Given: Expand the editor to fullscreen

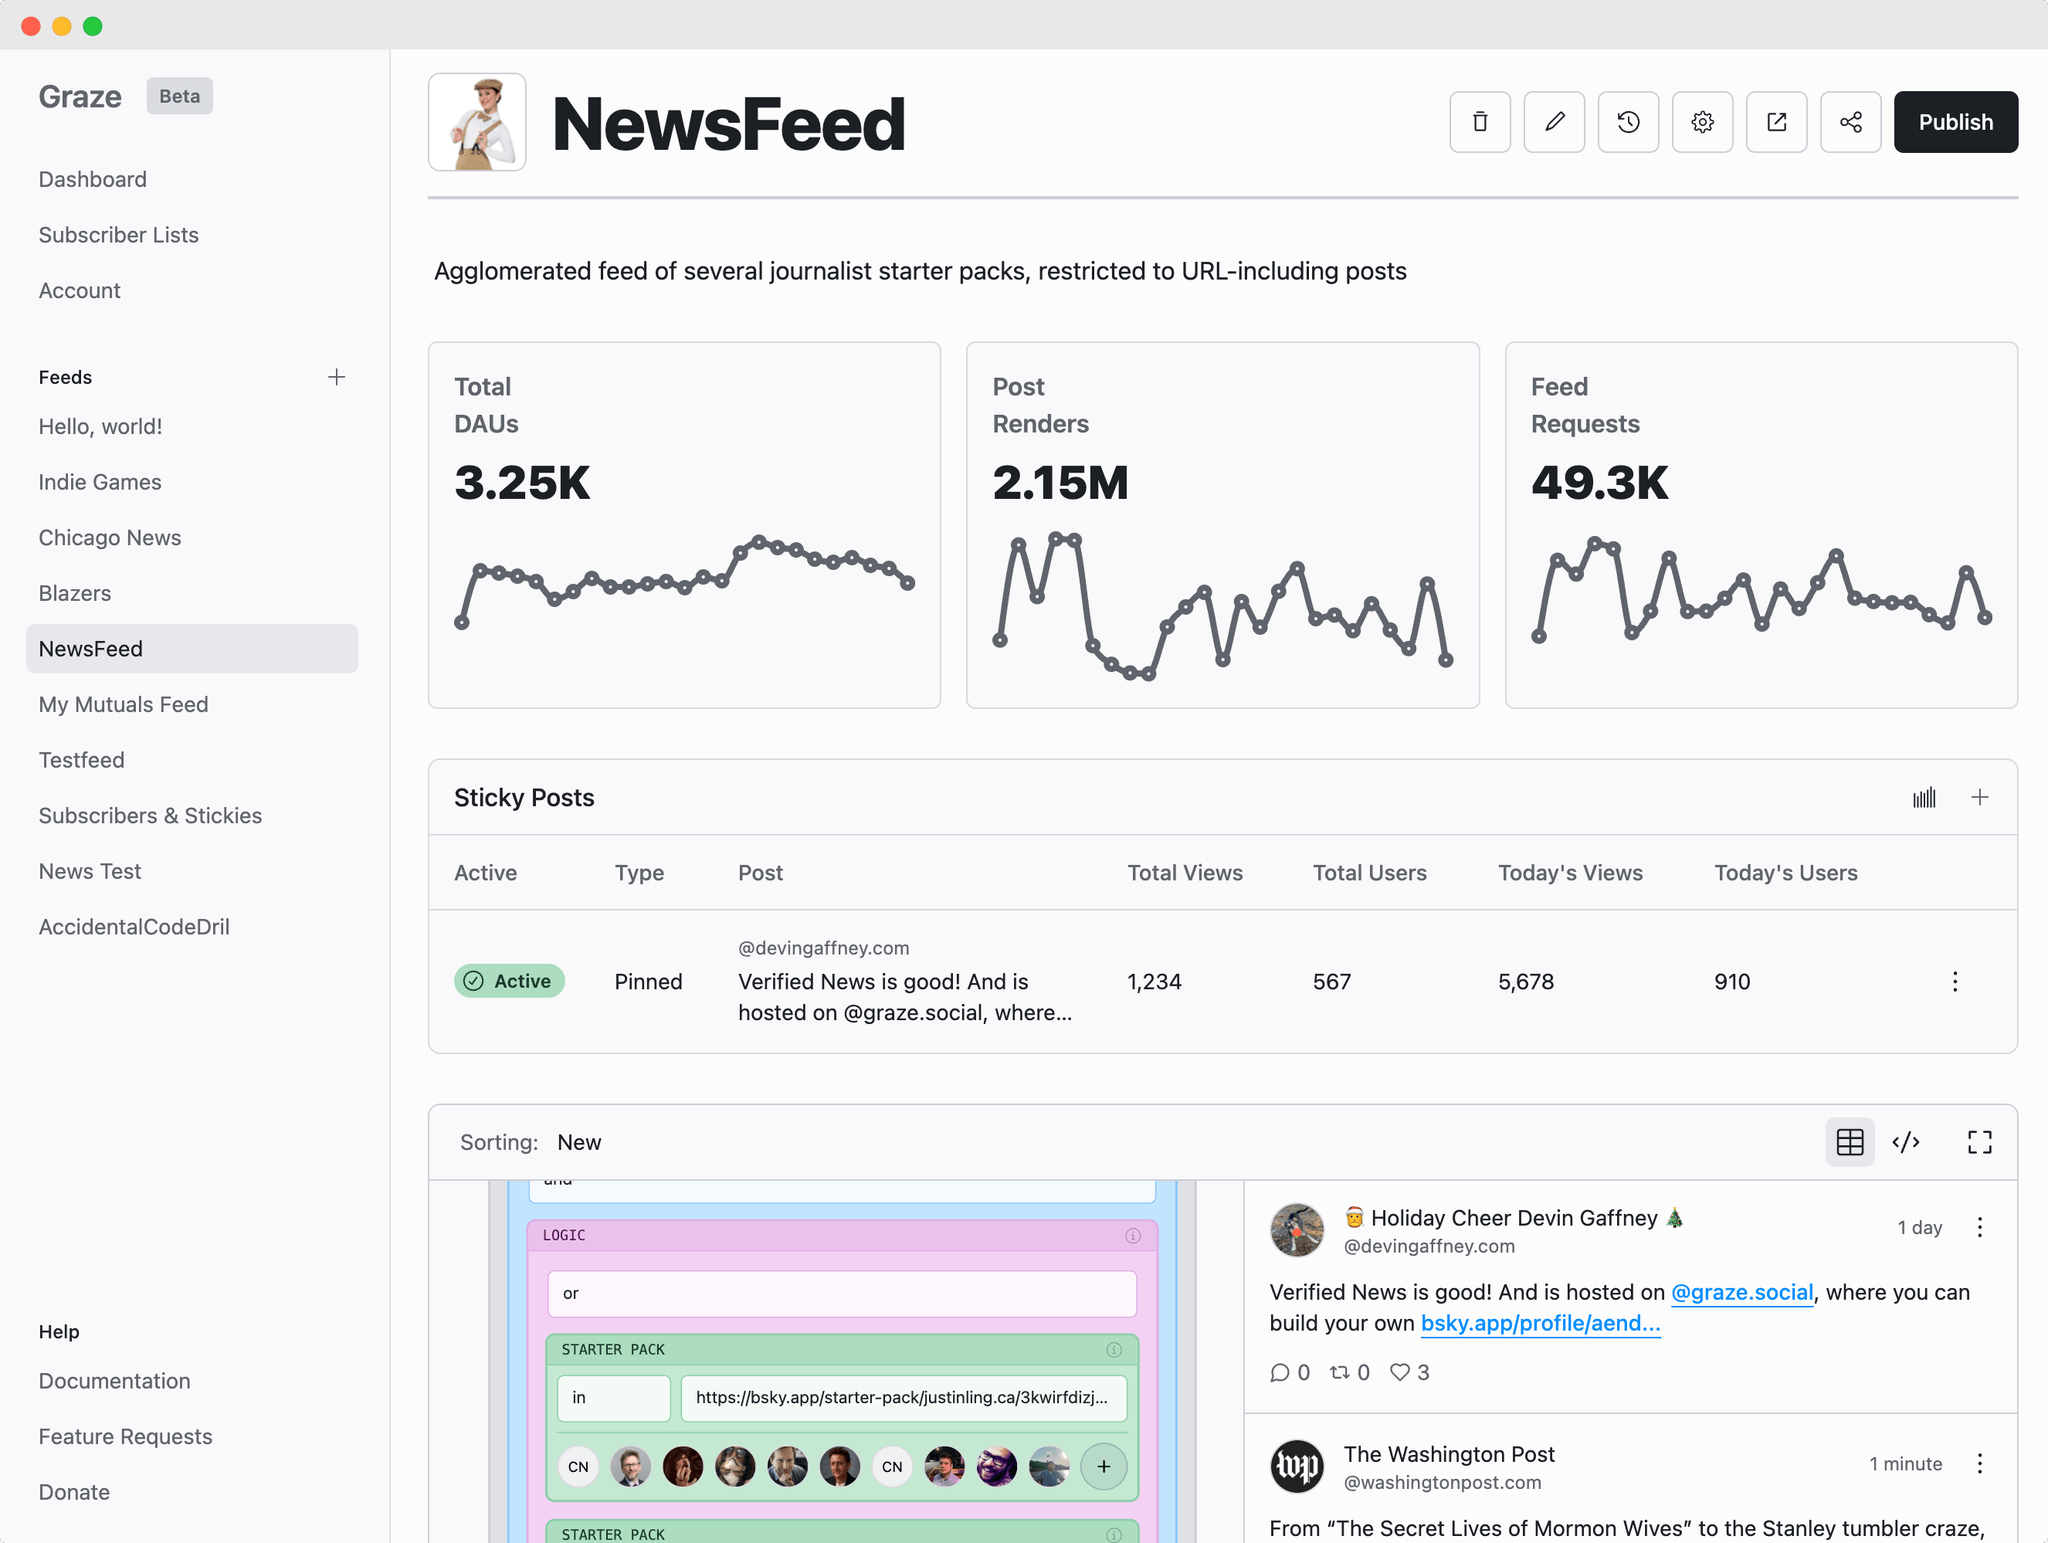Looking at the screenshot, I should click(x=1979, y=1142).
